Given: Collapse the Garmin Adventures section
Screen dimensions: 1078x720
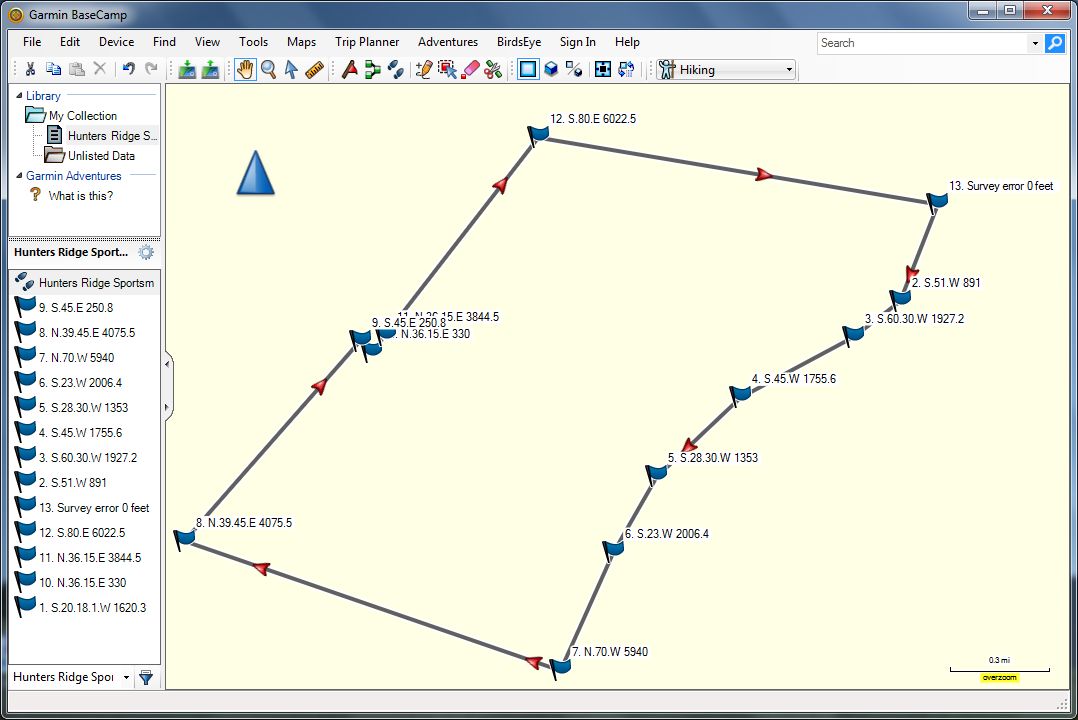Looking at the screenshot, I should 19,175.
